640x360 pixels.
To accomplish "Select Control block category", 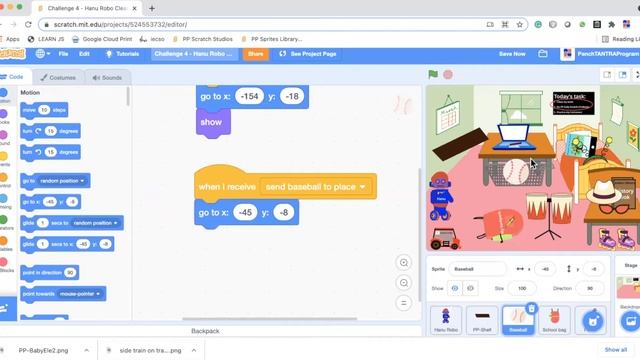I will tap(4, 180).
